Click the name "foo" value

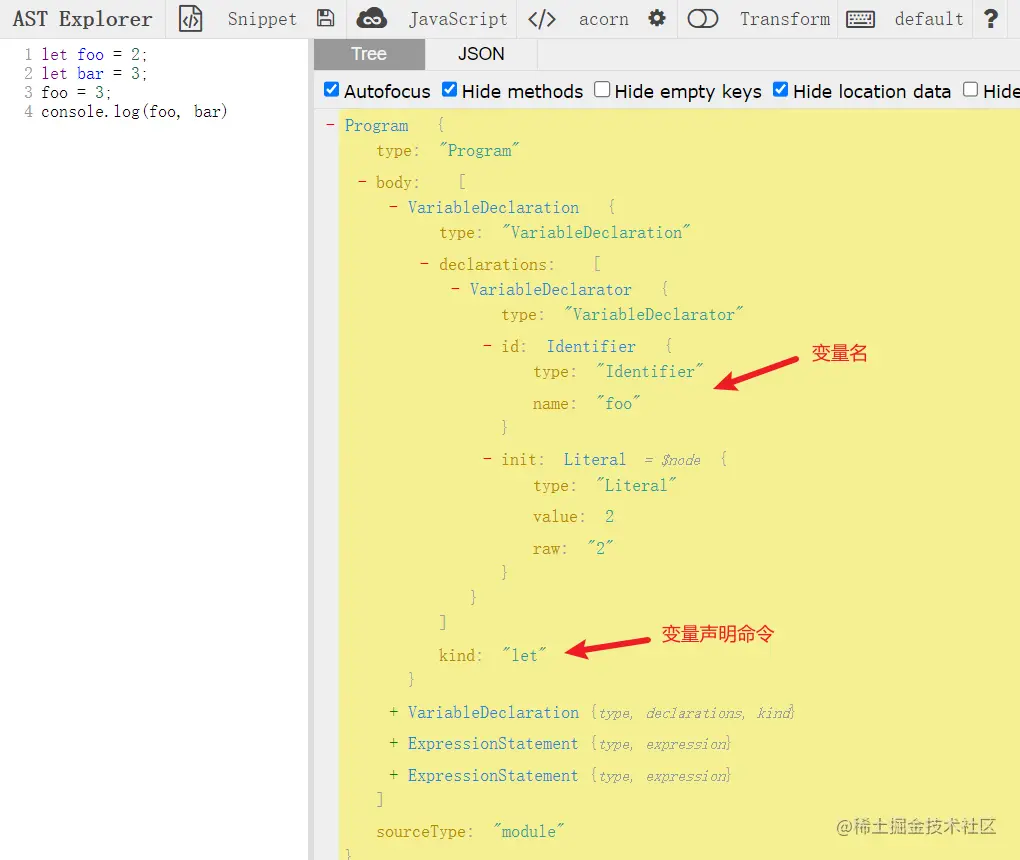point(619,403)
